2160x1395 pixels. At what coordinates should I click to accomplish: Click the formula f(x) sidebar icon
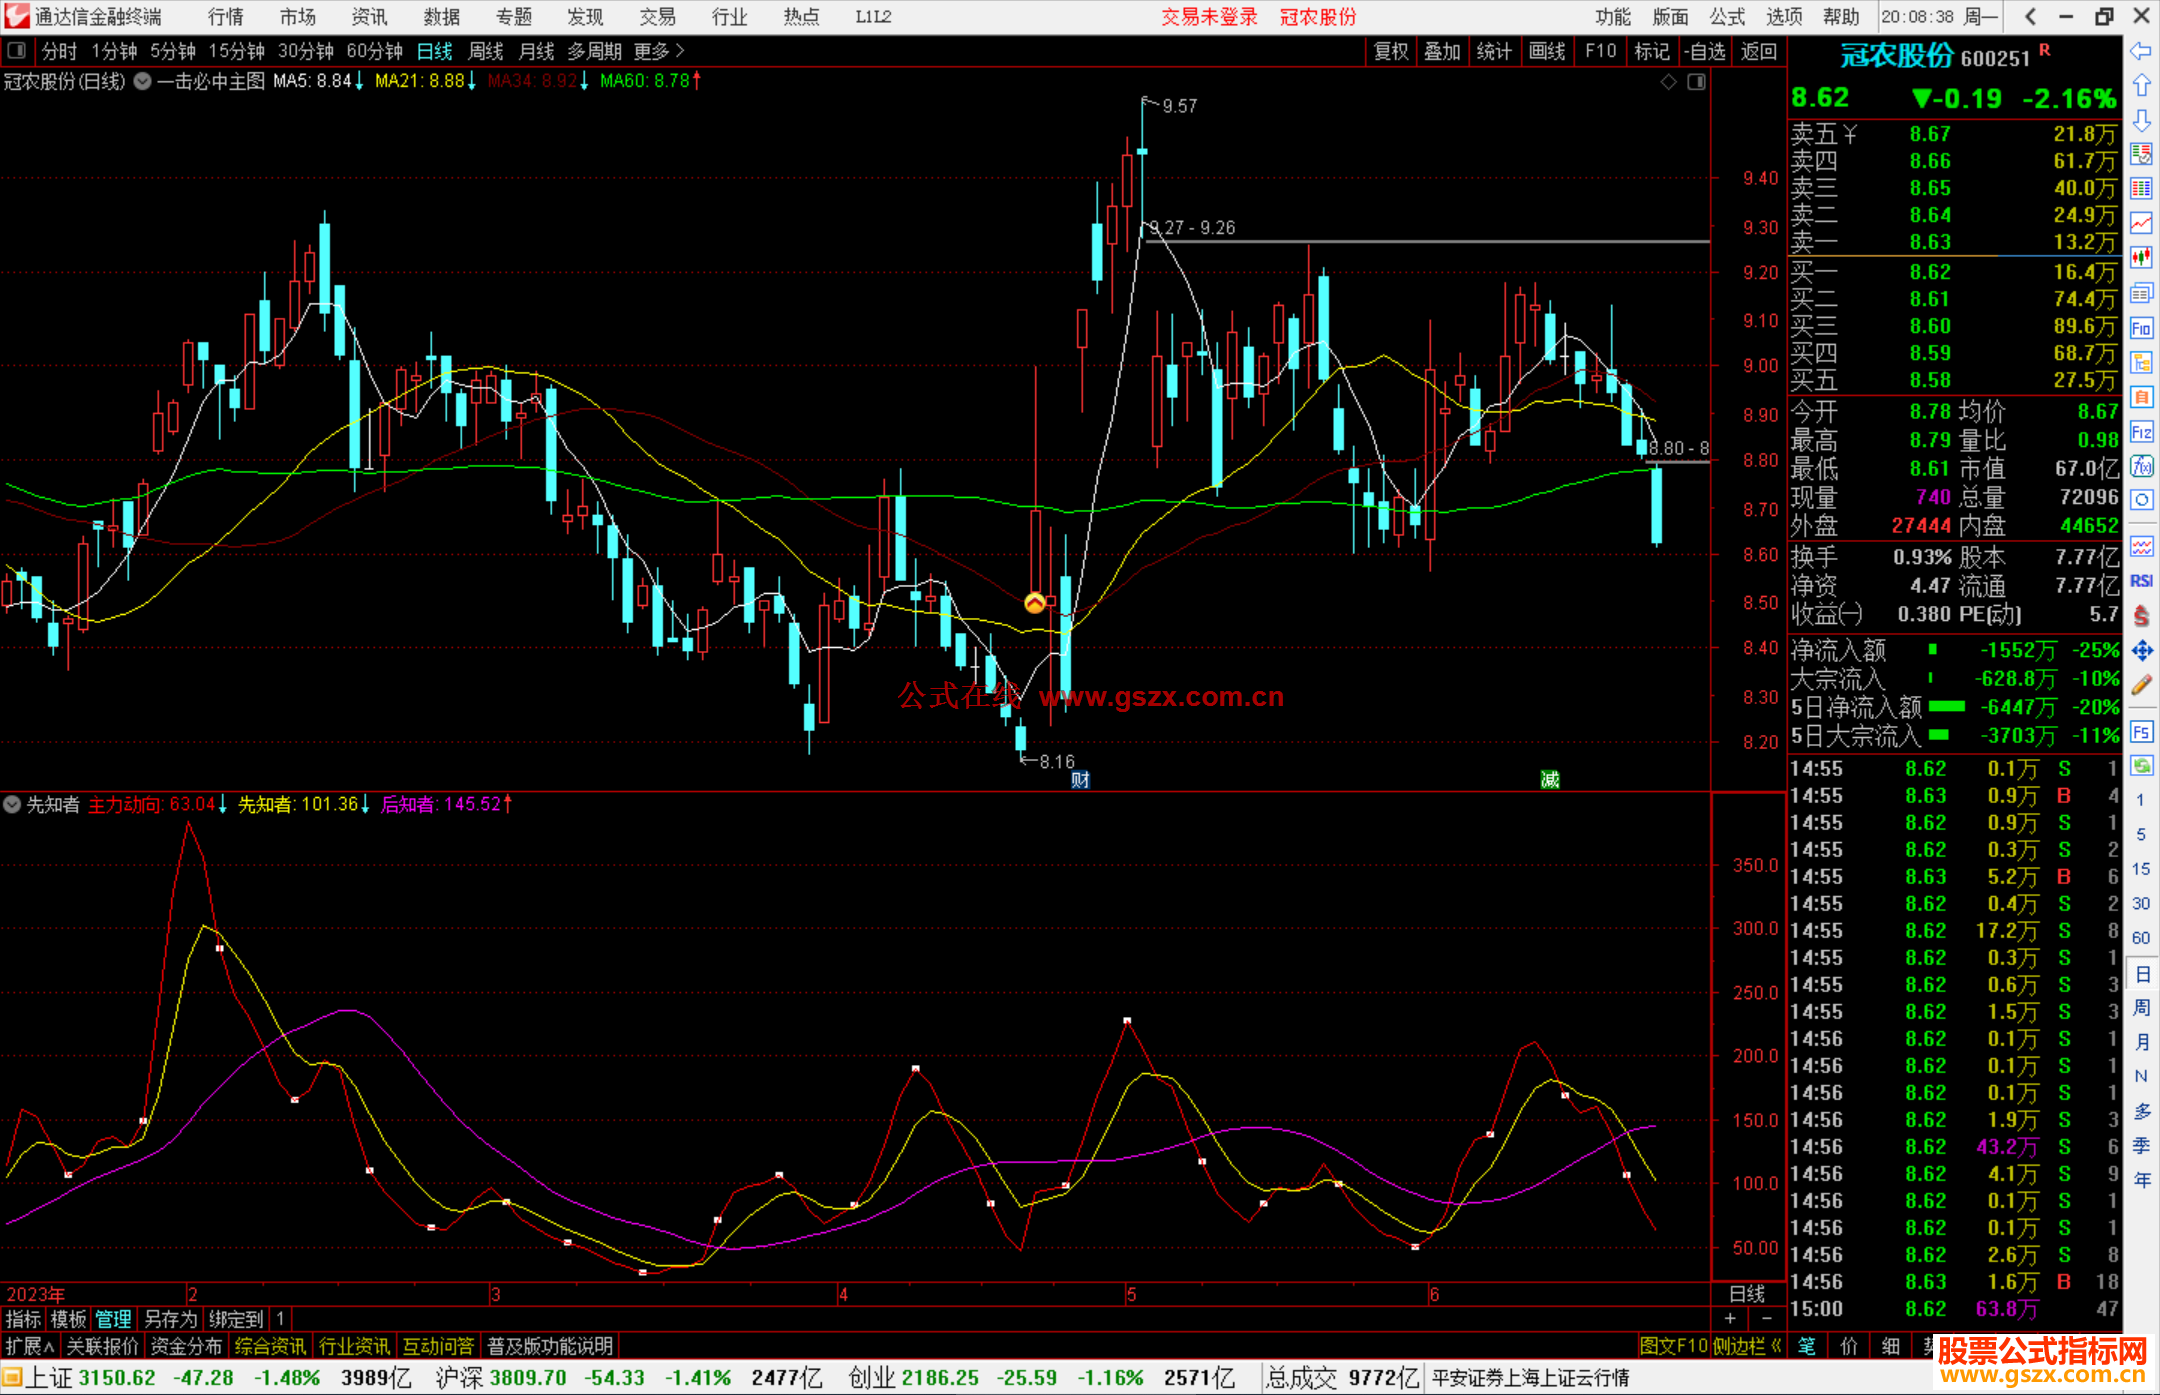click(x=2141, y=466)
